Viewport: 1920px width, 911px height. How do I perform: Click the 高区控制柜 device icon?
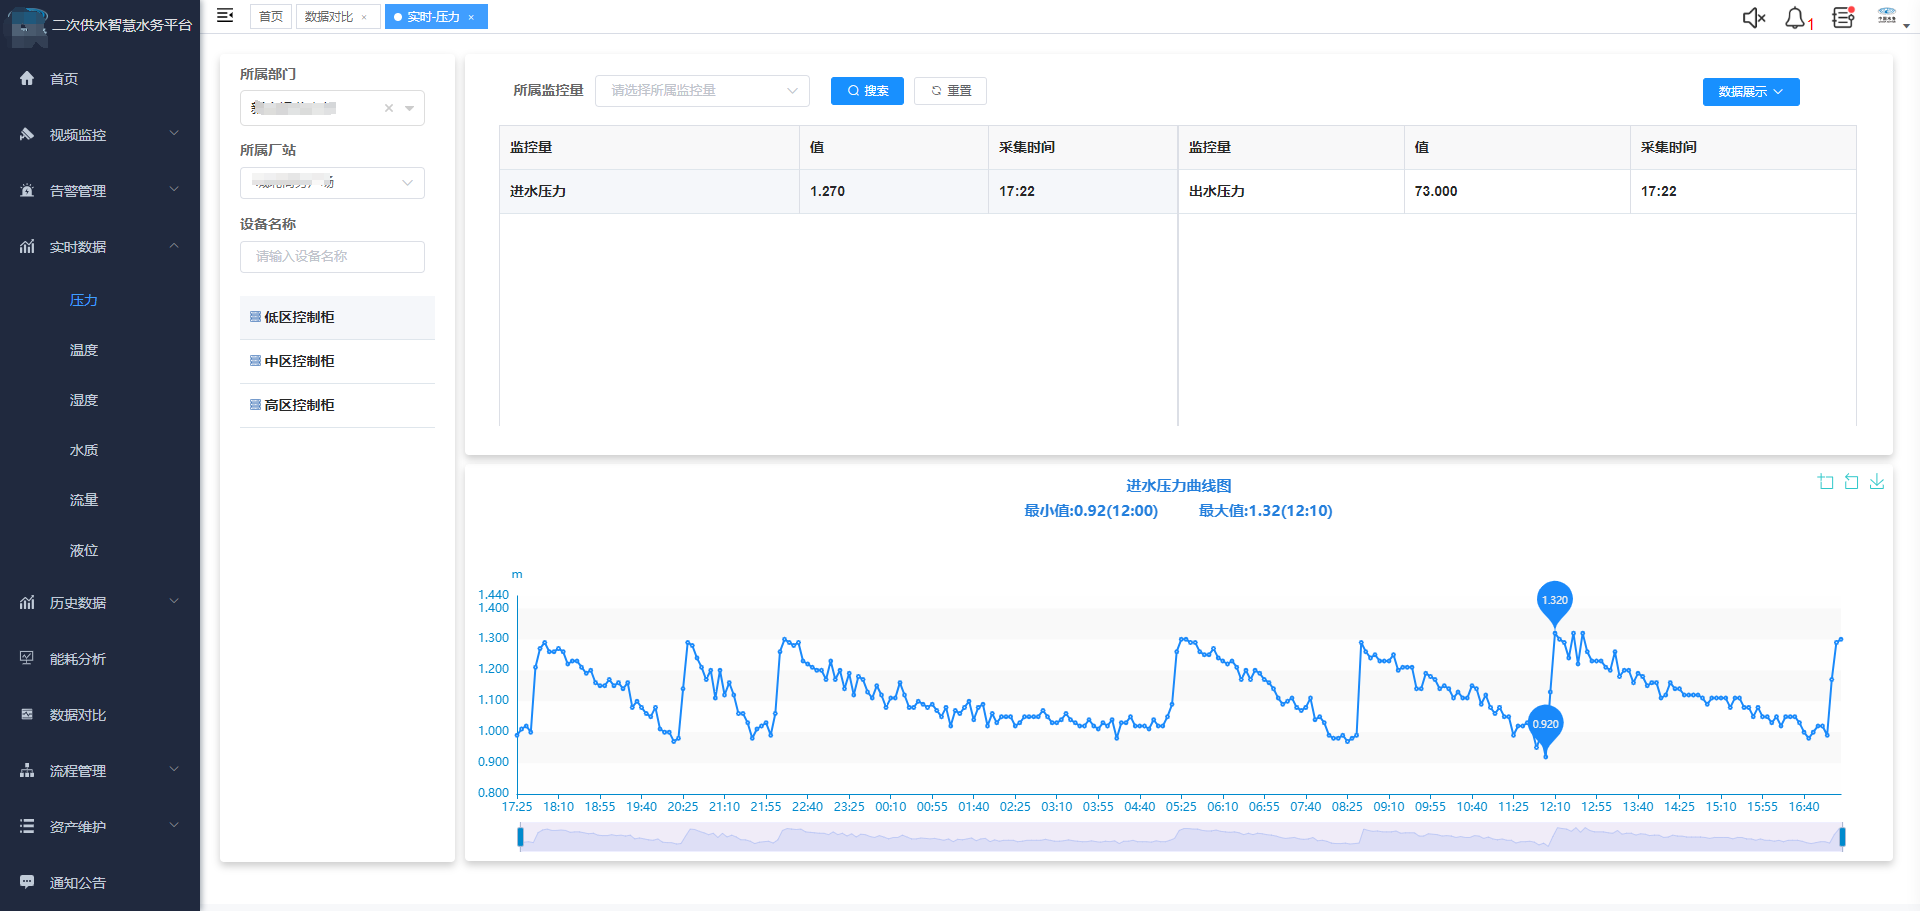255,405
